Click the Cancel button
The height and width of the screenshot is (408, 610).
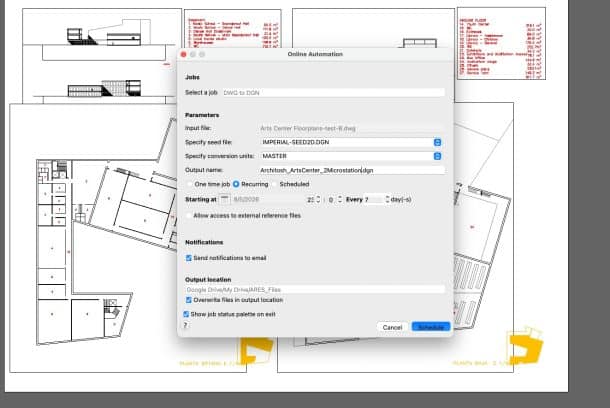coord(392,327)
